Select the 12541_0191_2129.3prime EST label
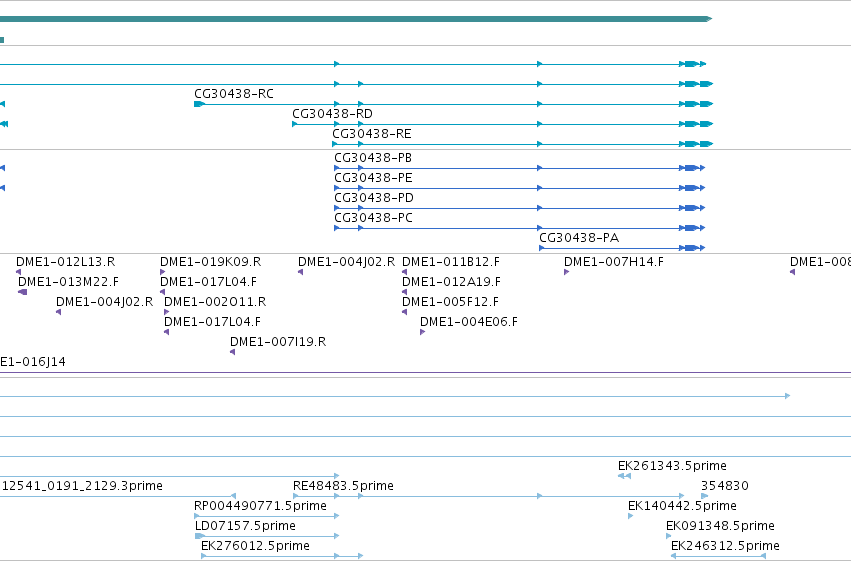Screen dimensions: 851x561 click(x=82, y=486)
